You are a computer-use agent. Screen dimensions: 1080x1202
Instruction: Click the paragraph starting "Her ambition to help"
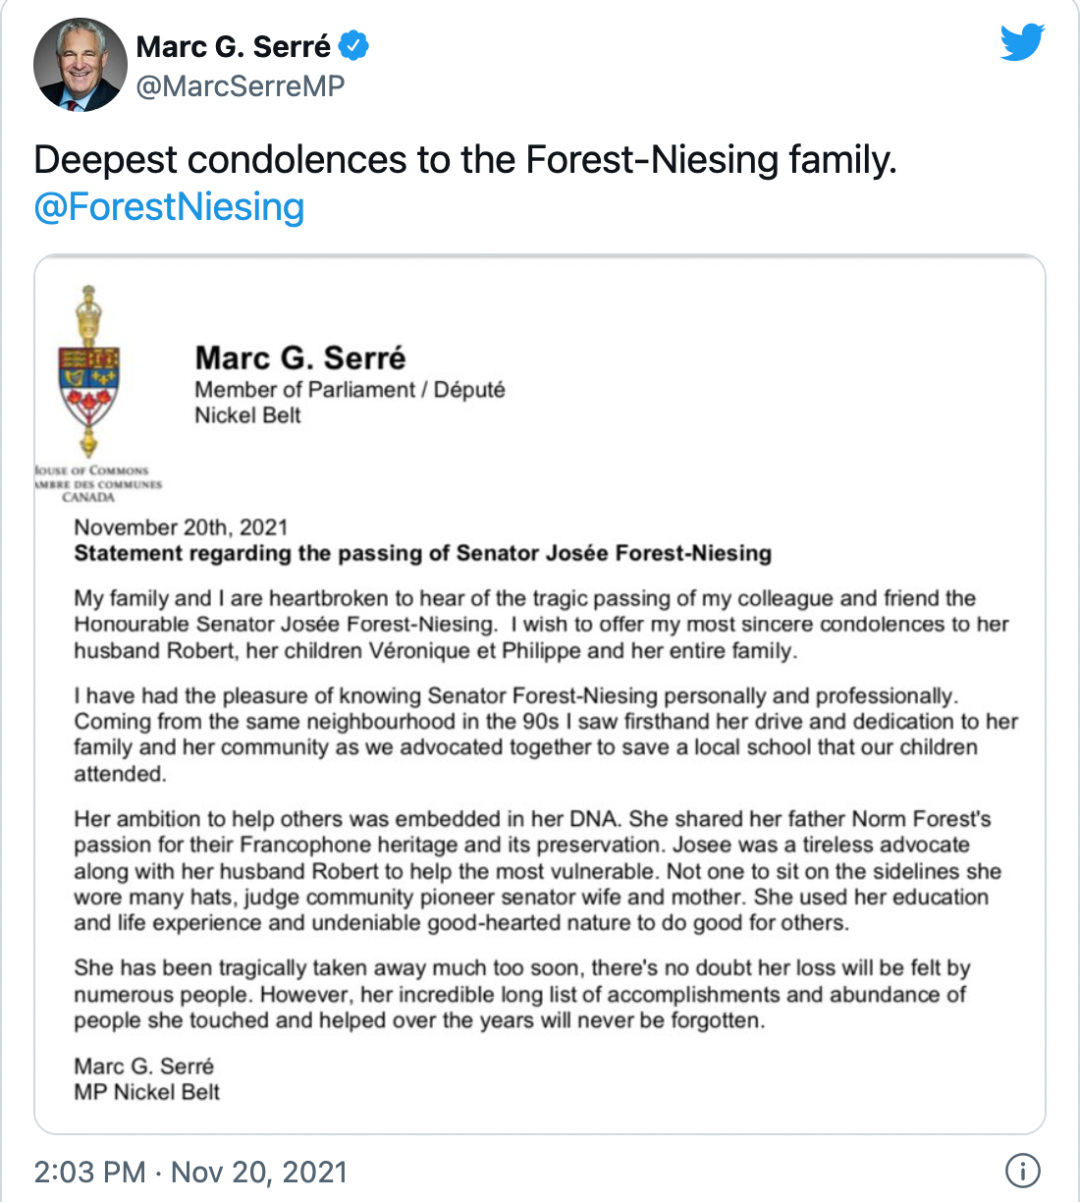pyautogui.click(x=538, y=870)
